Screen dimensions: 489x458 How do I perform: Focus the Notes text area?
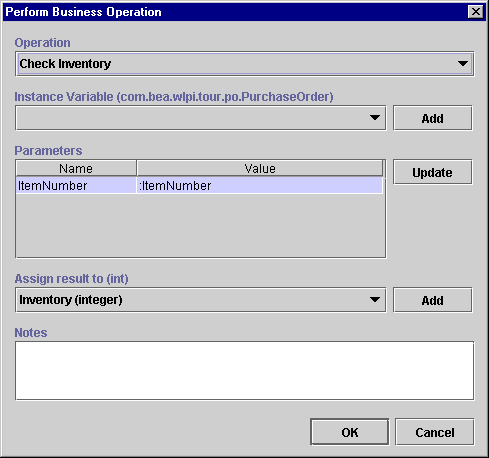[x=244, y=370]
